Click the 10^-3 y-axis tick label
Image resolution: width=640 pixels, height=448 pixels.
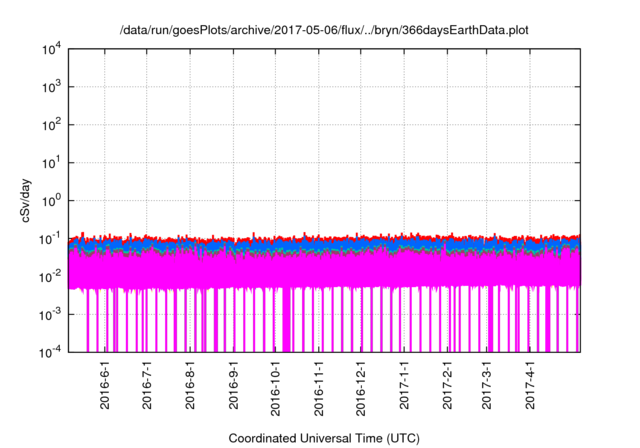[50, 315]
